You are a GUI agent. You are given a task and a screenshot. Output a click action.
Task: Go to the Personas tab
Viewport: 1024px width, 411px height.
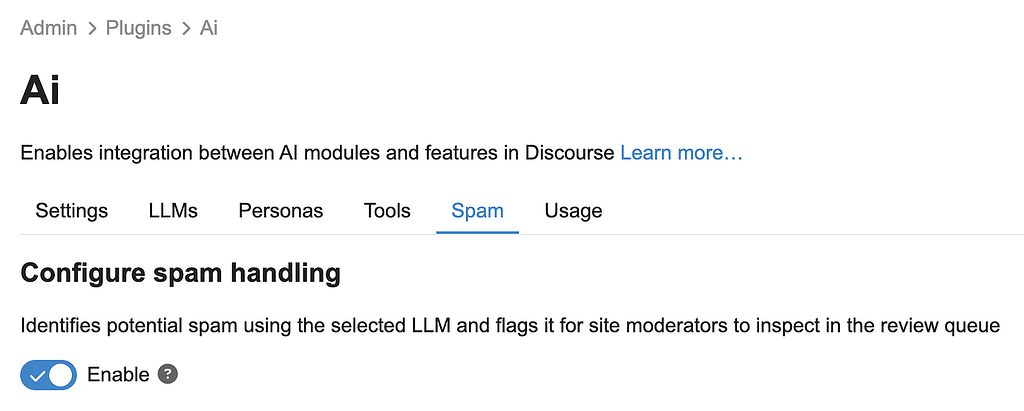point(280,211)
